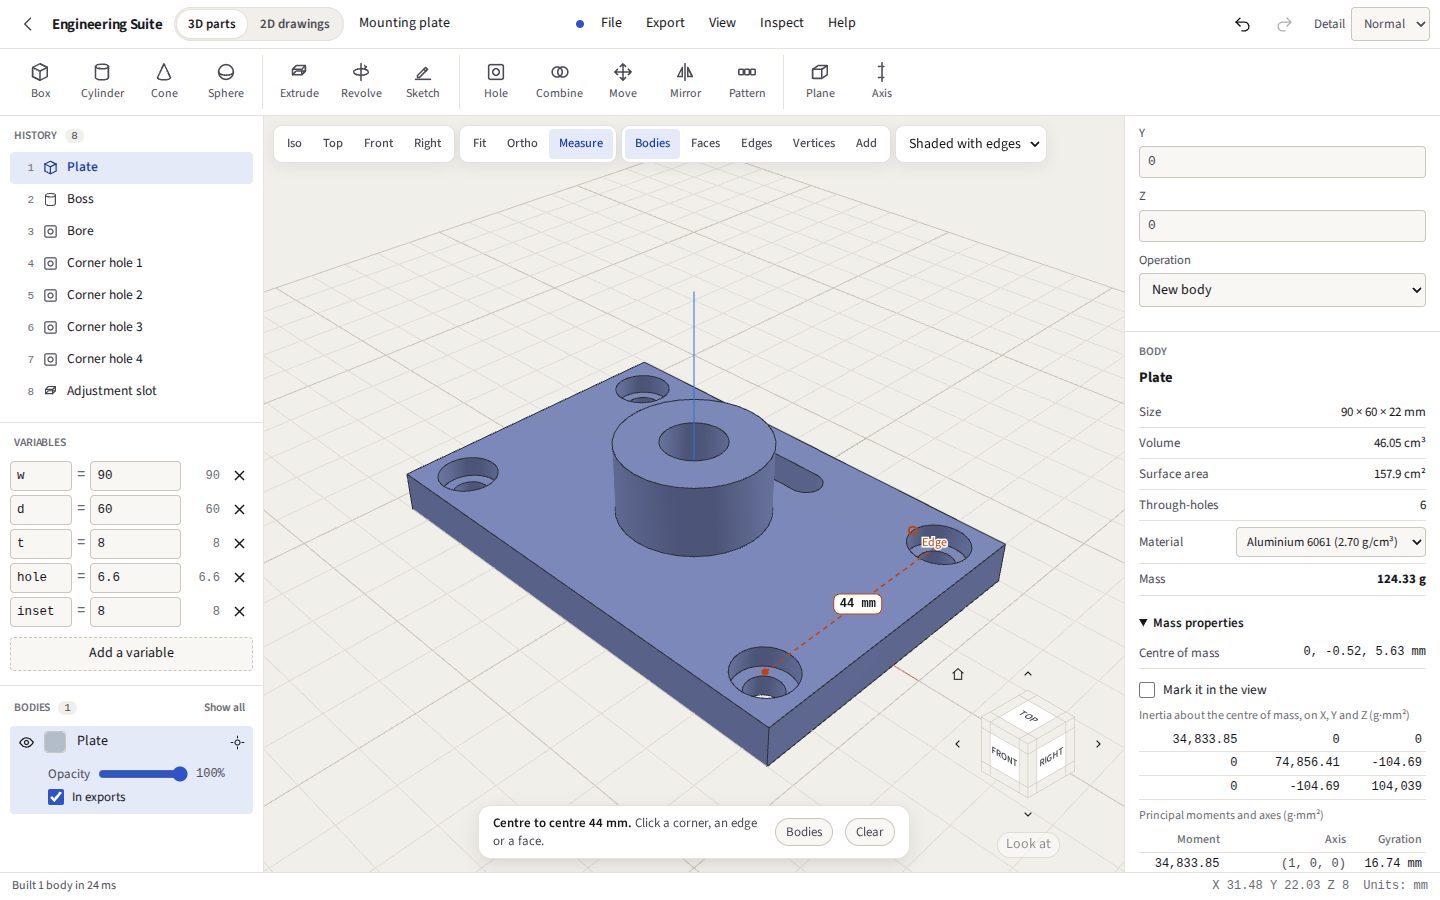This screenshot has width=1440, height=900.
Task: Open the Operation dropdown
Action: point(1282,290)
